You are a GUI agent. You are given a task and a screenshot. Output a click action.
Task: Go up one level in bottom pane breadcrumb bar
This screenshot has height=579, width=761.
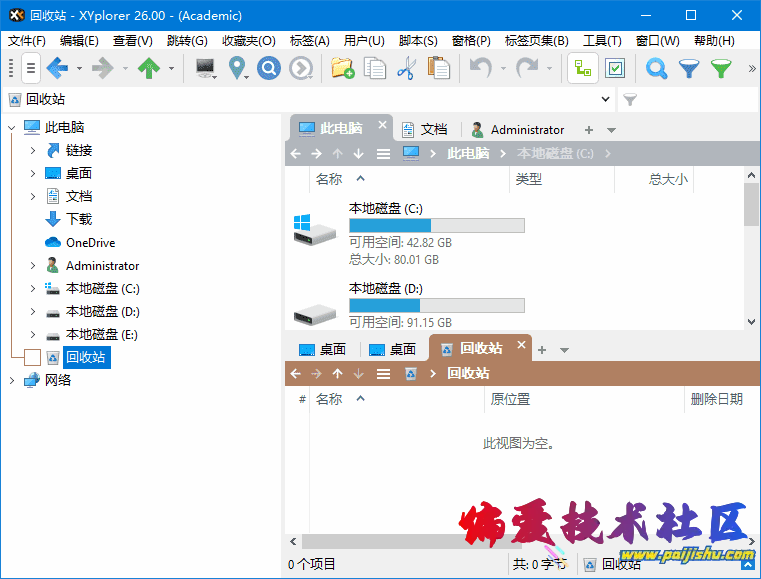(x=337, y=373)
